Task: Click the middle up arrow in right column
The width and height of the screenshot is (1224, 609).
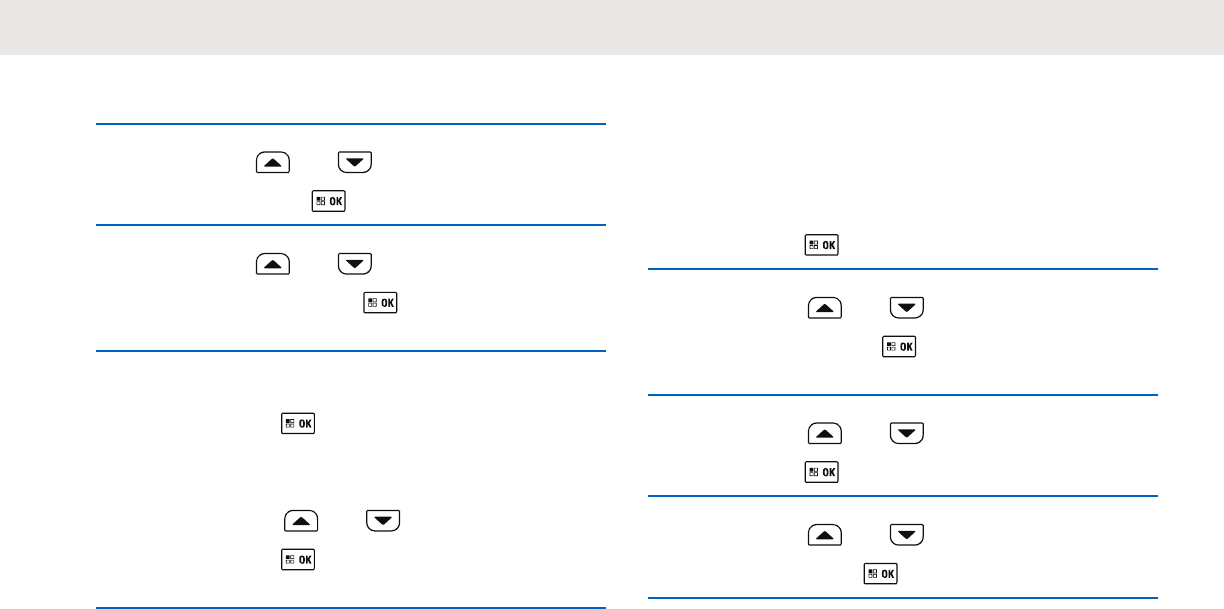Action: coord(825,433)
